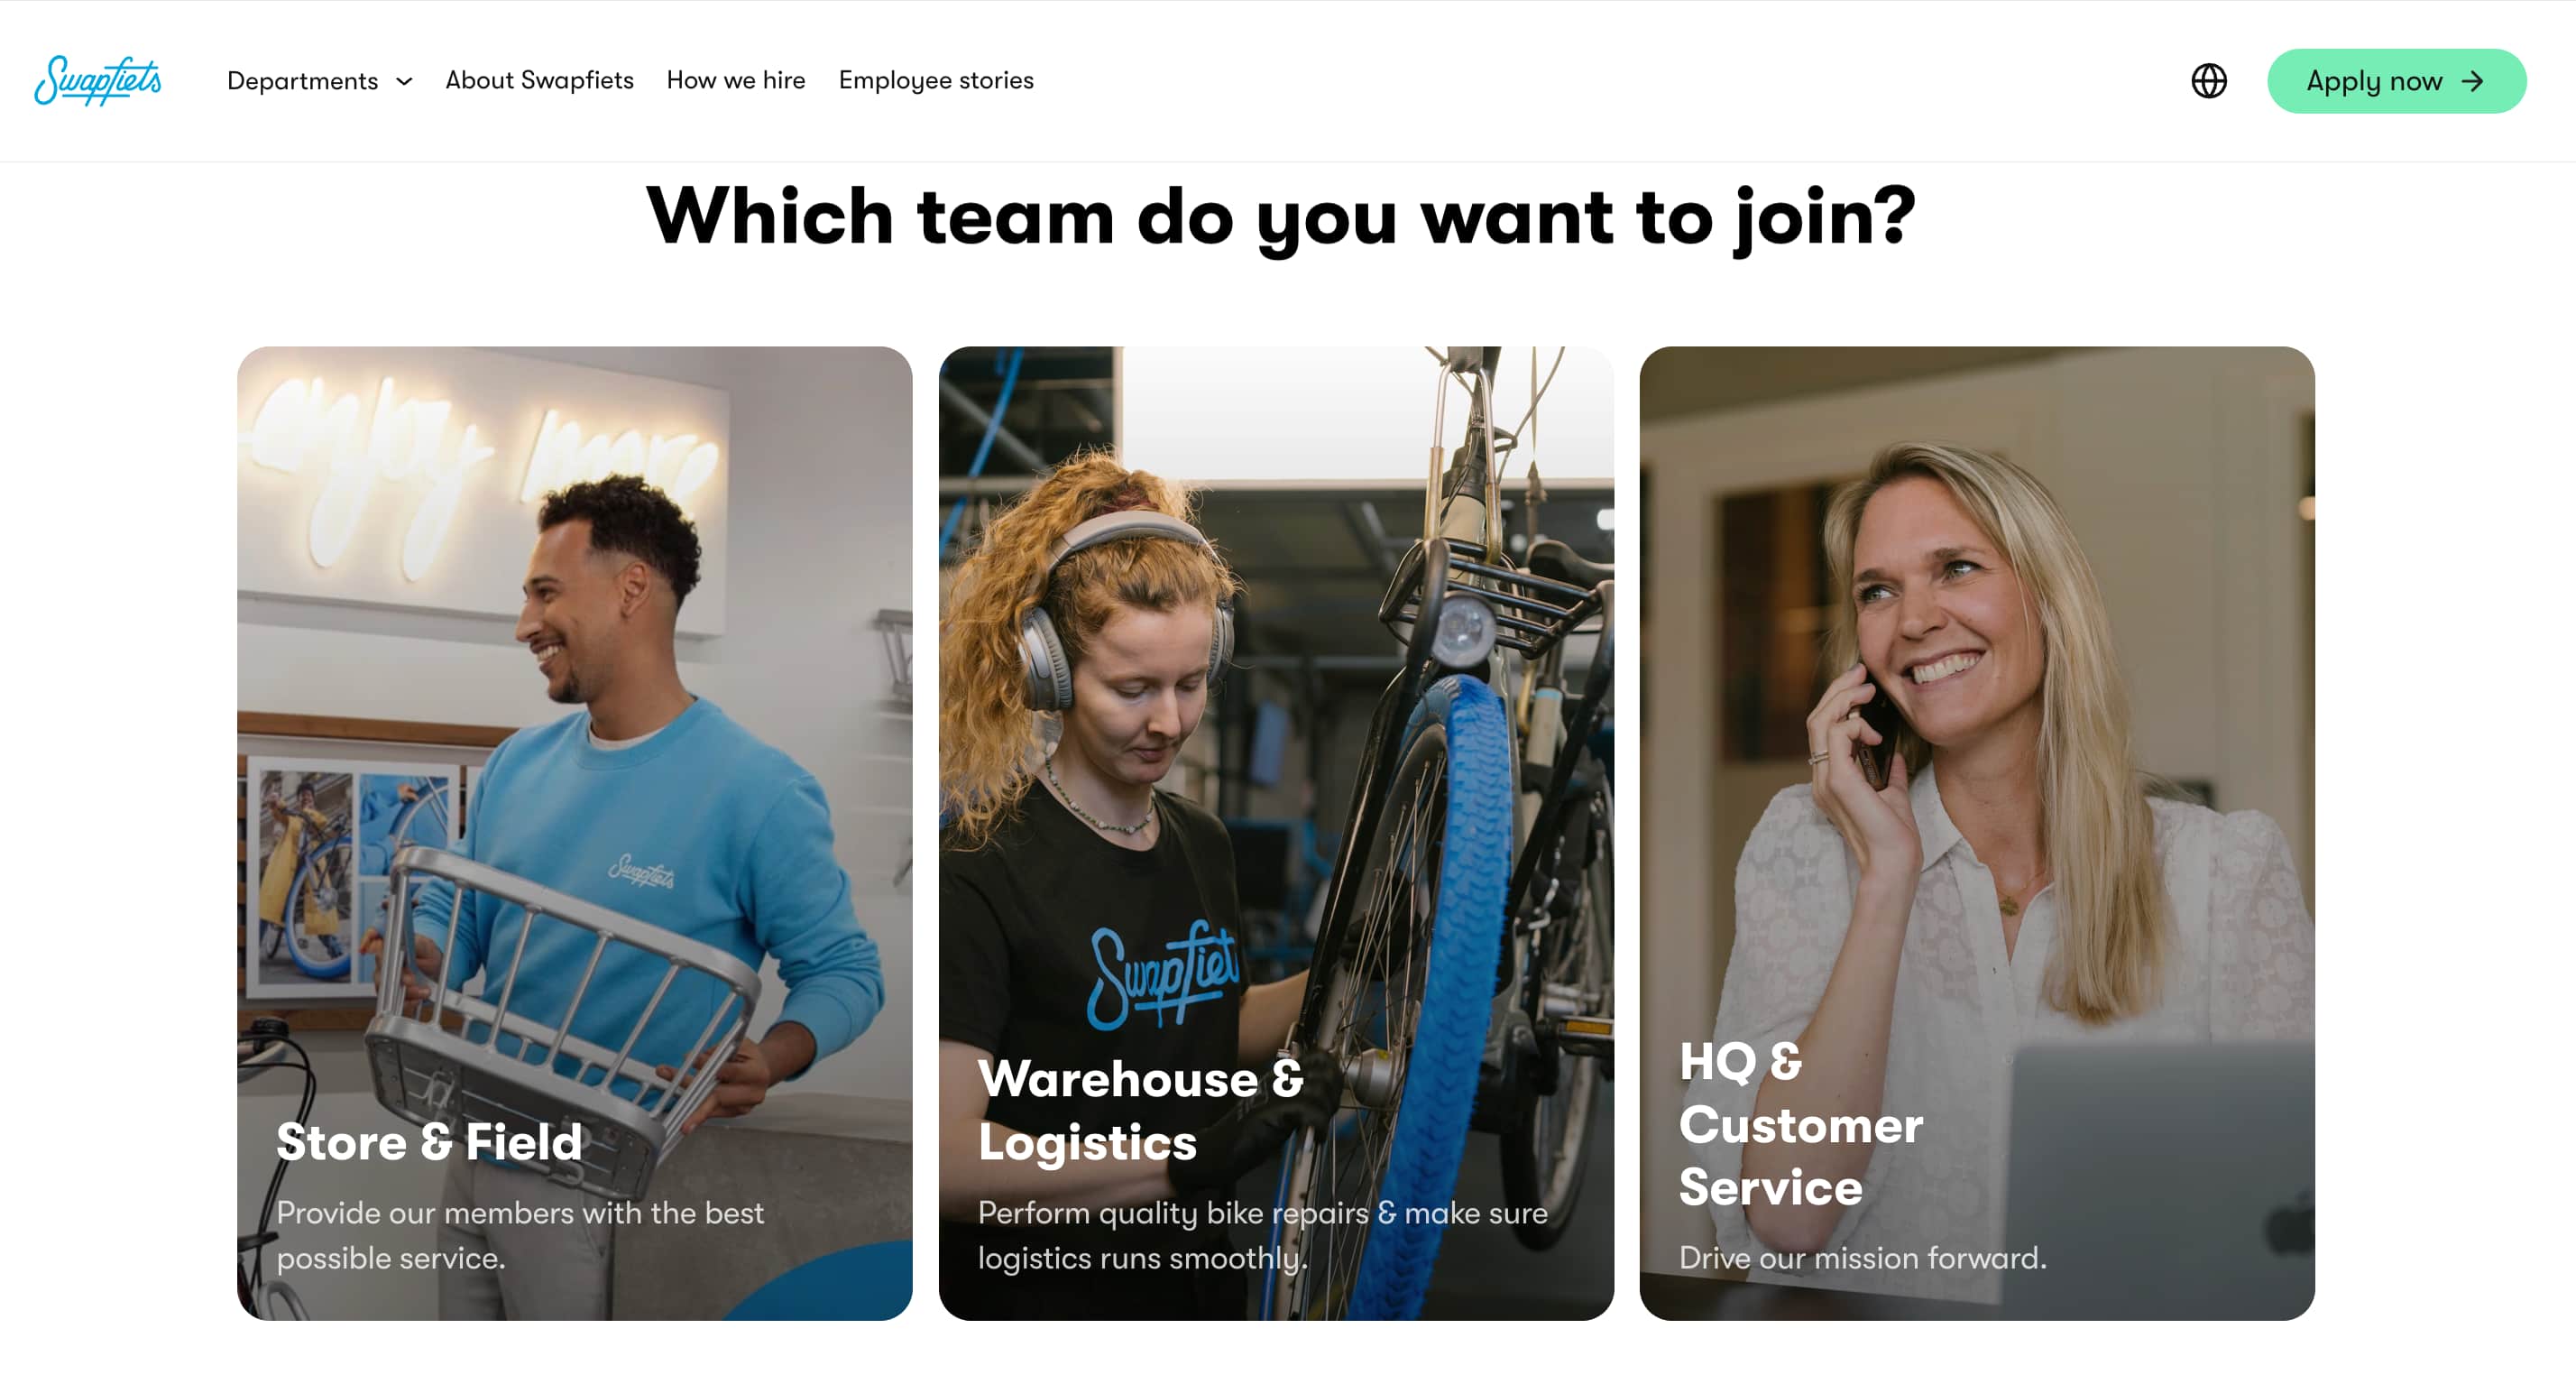Go to About Swapfiets page

pyautogui.click(x=539, y=80)
